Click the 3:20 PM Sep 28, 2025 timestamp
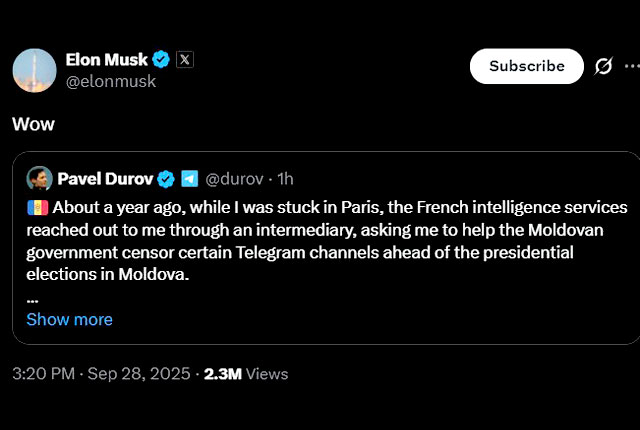This screenshot has height=430, width=640. click(100, 374)
